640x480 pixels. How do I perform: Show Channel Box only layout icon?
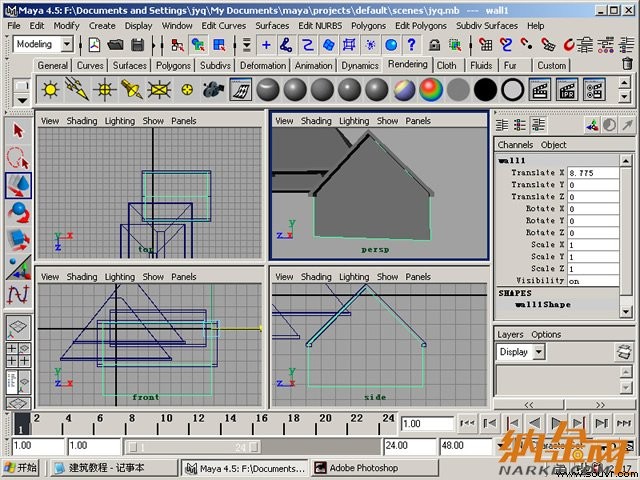[502, 125]
